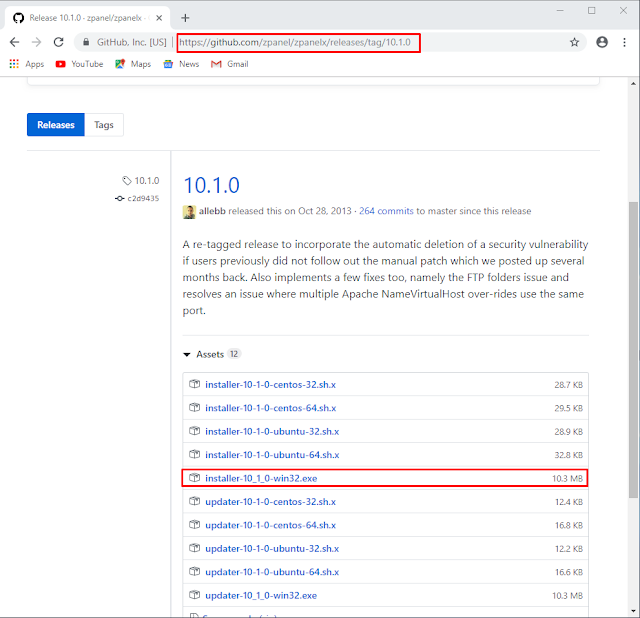Open allebb author profile link
The width and height of the screenshot is (640, 618).
tap(212, 211)
